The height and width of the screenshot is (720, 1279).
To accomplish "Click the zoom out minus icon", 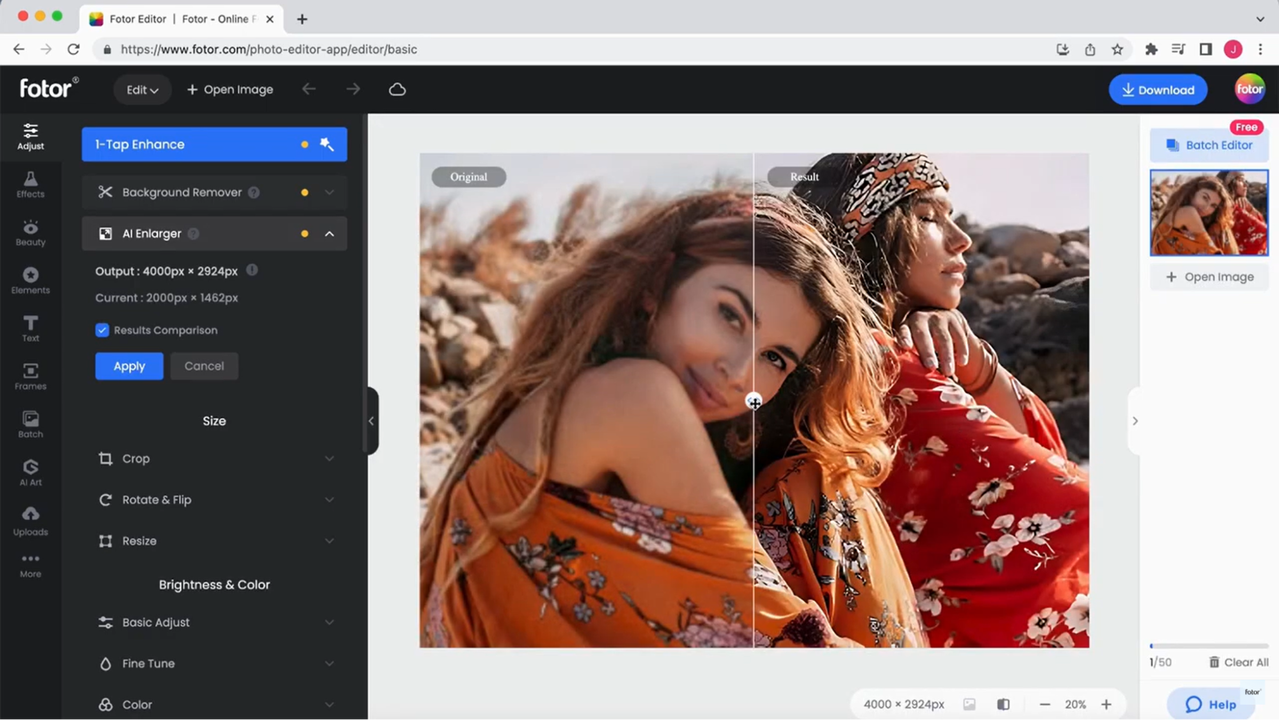I will tap(1044, 704).
